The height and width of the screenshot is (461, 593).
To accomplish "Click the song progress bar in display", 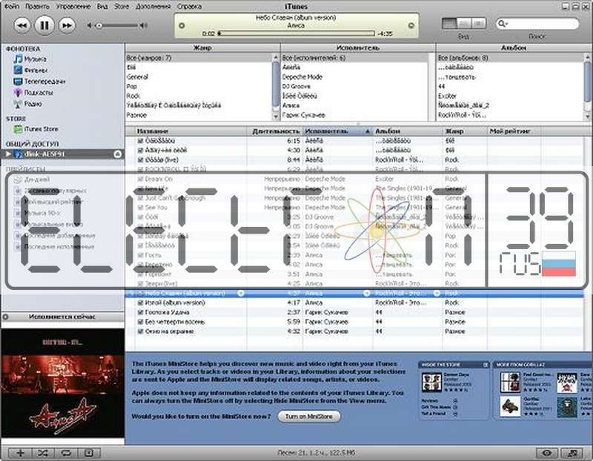I will pyautogui.click(x=296, y=34).
